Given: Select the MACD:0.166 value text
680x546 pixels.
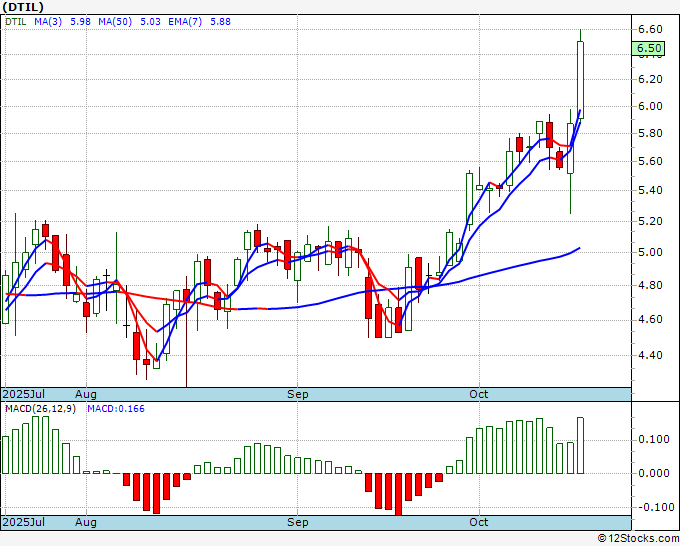Looking at the screenshot, I should pos(116,409).
